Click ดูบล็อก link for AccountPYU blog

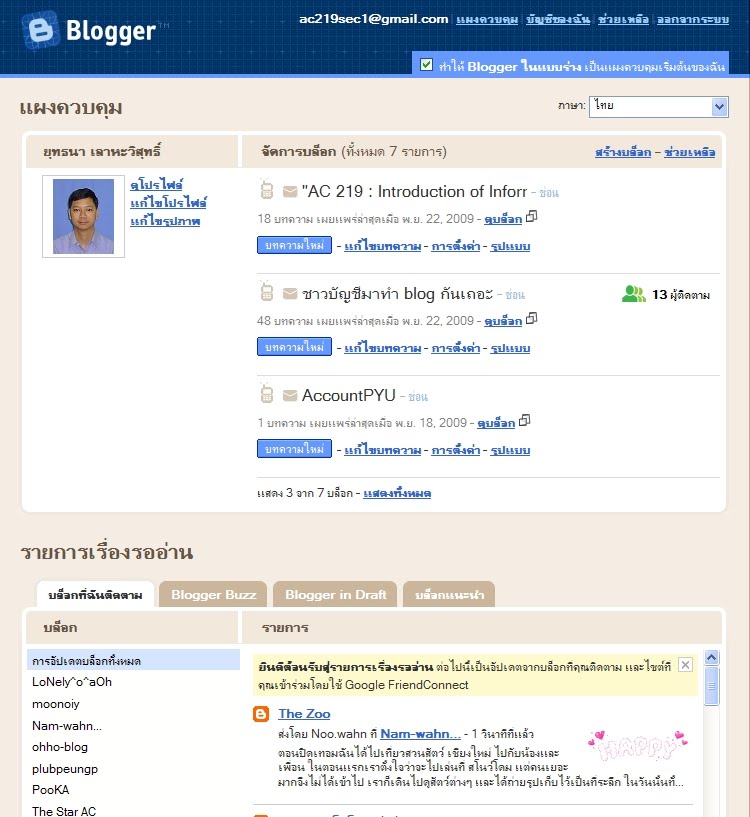point(496,423)
